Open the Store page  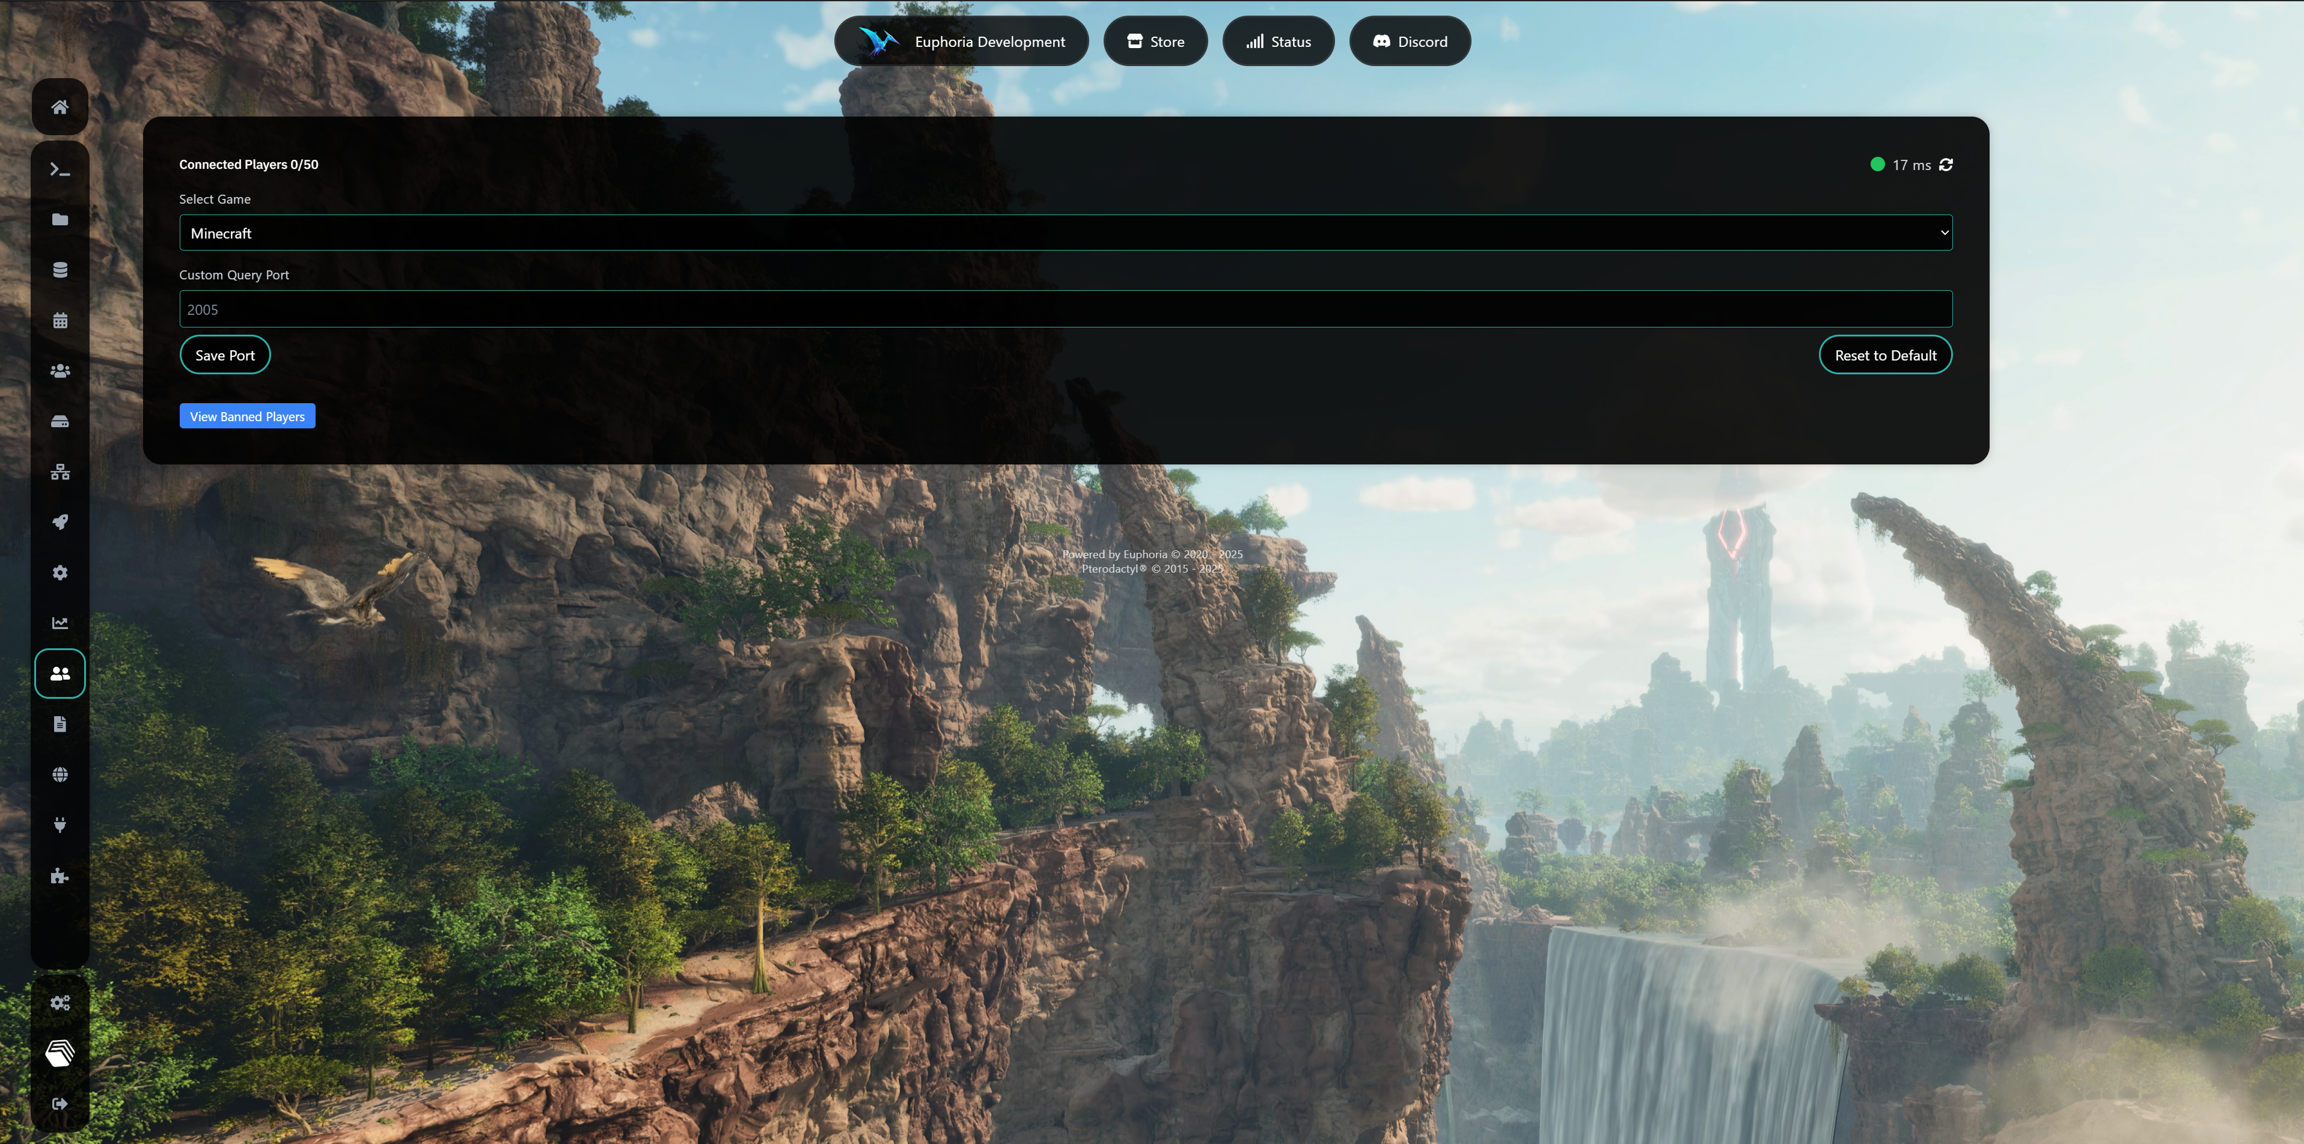(x=1155, y=41)
